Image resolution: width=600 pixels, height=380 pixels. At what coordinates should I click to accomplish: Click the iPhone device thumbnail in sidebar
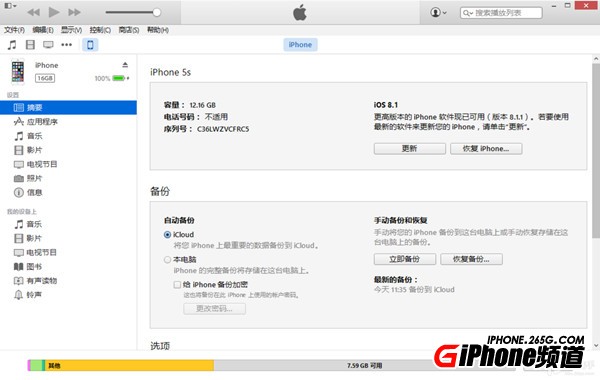pyautogui.click(x=18, y=71)
